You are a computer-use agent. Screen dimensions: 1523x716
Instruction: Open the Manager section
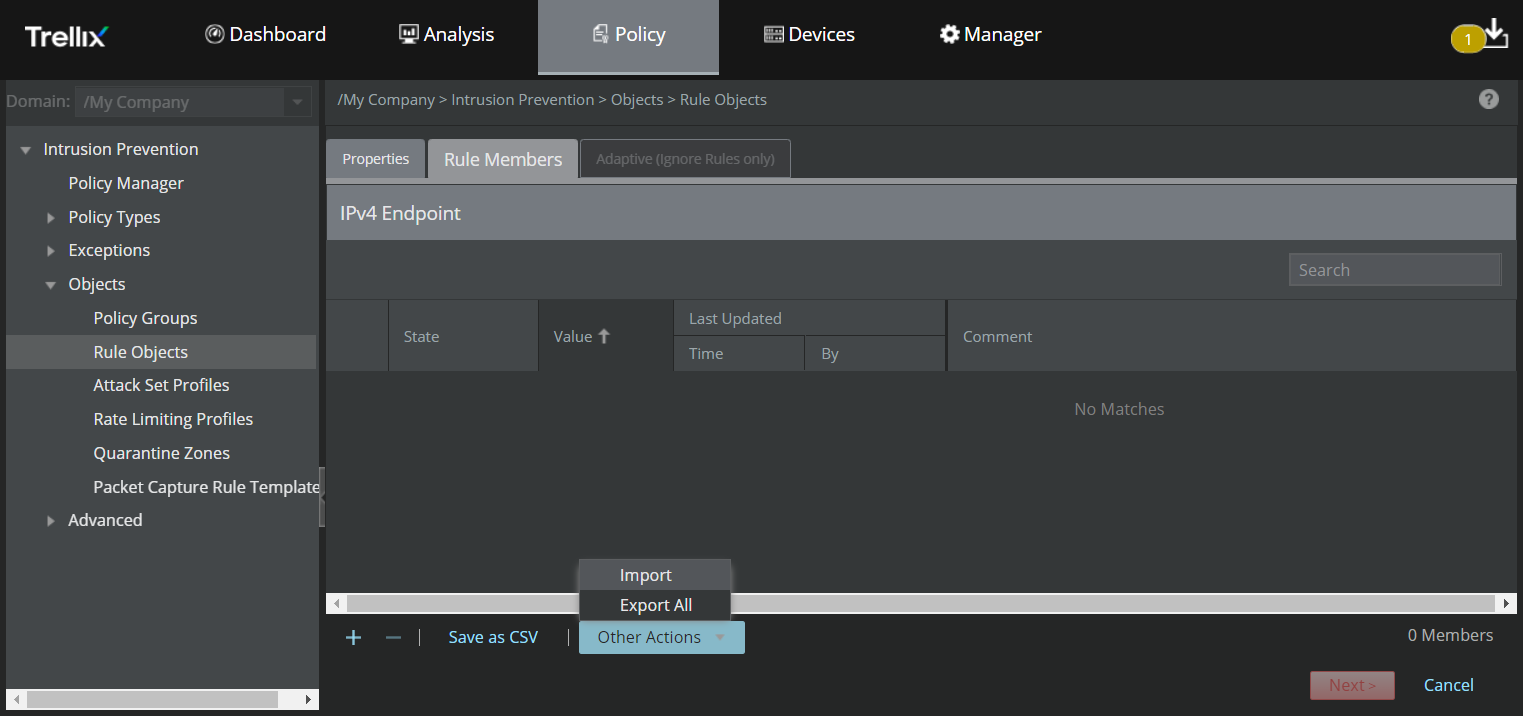coord(990,34)
